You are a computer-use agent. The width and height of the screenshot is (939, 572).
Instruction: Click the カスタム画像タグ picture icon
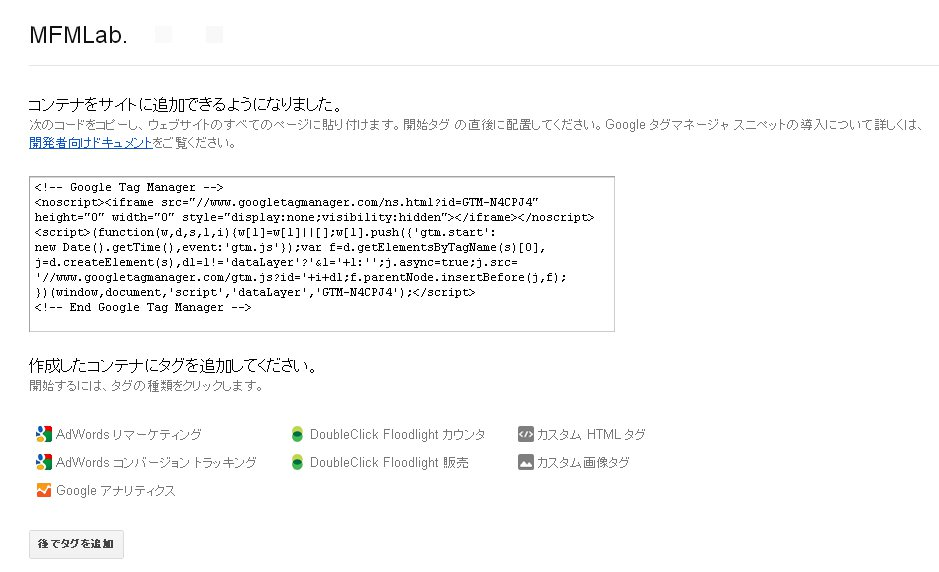click(x=525, y=462)
